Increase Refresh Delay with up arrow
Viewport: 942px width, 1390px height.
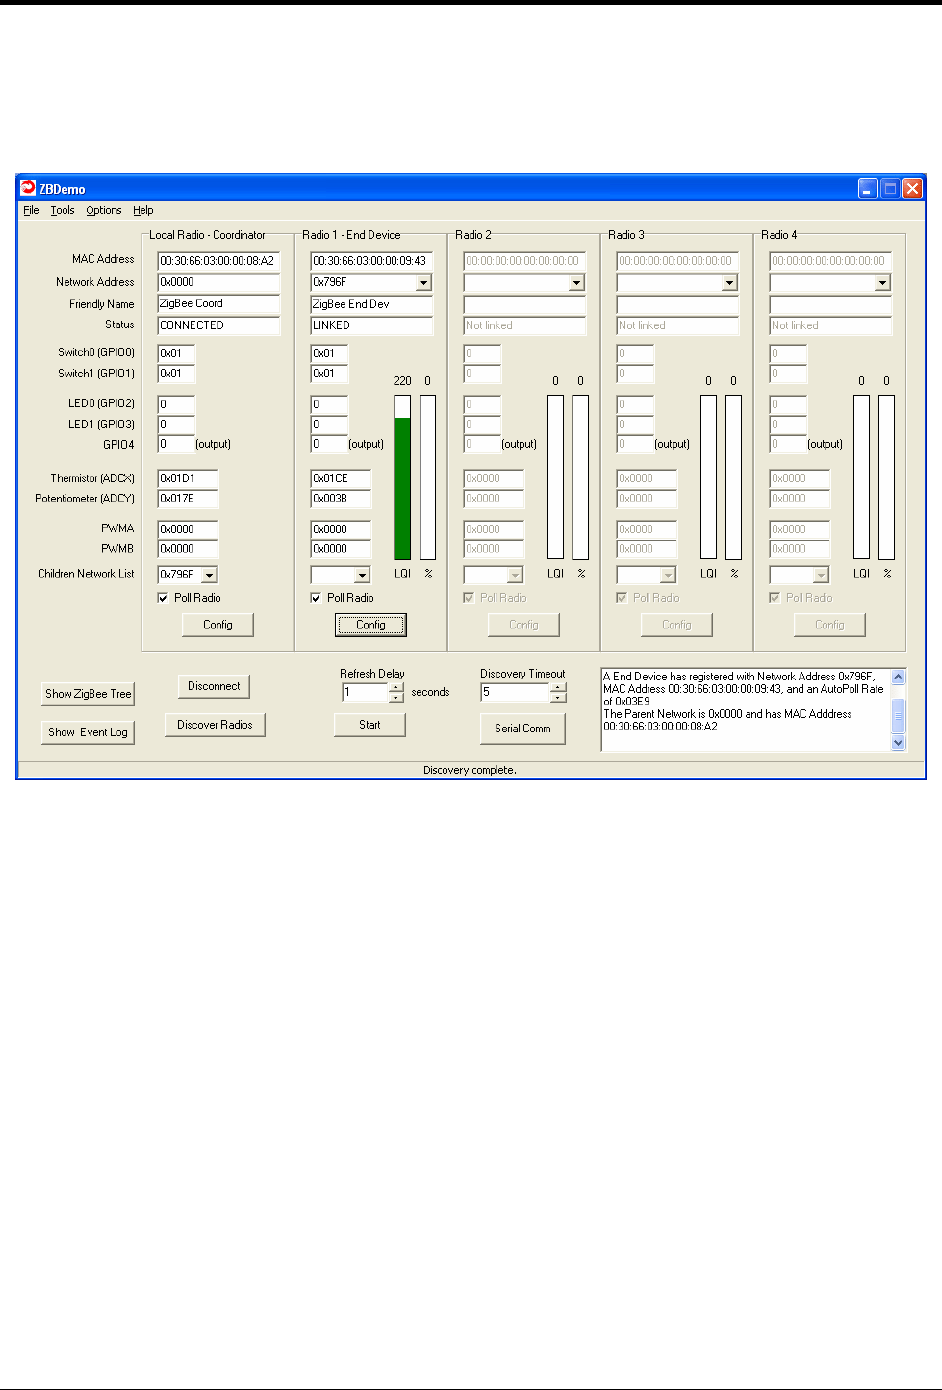point(397,687)
